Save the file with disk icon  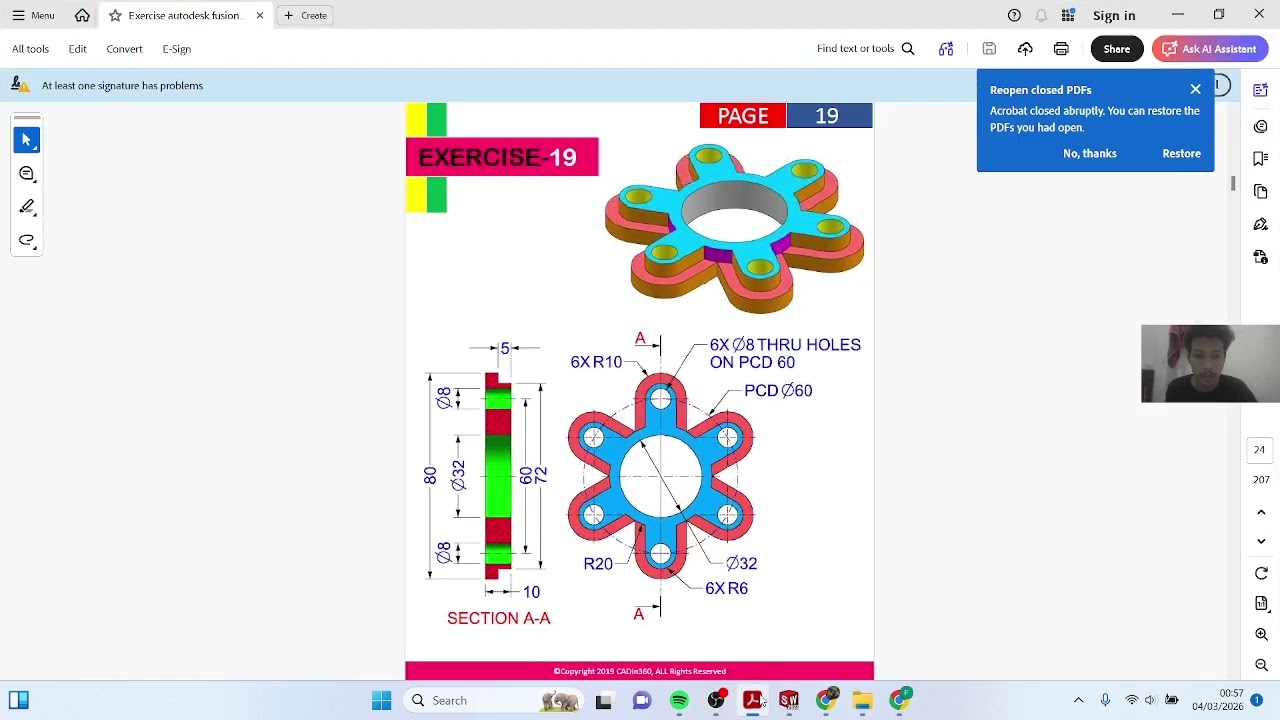(989, 48)
